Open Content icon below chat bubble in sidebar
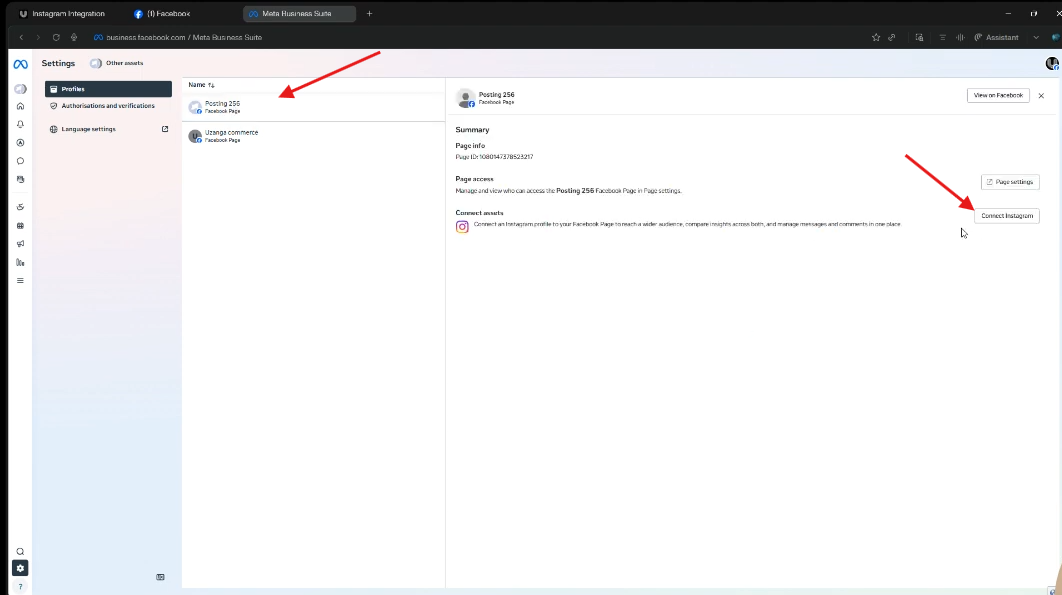The width and height of the screenshot is (1062, 595). [x=20, y=180]
